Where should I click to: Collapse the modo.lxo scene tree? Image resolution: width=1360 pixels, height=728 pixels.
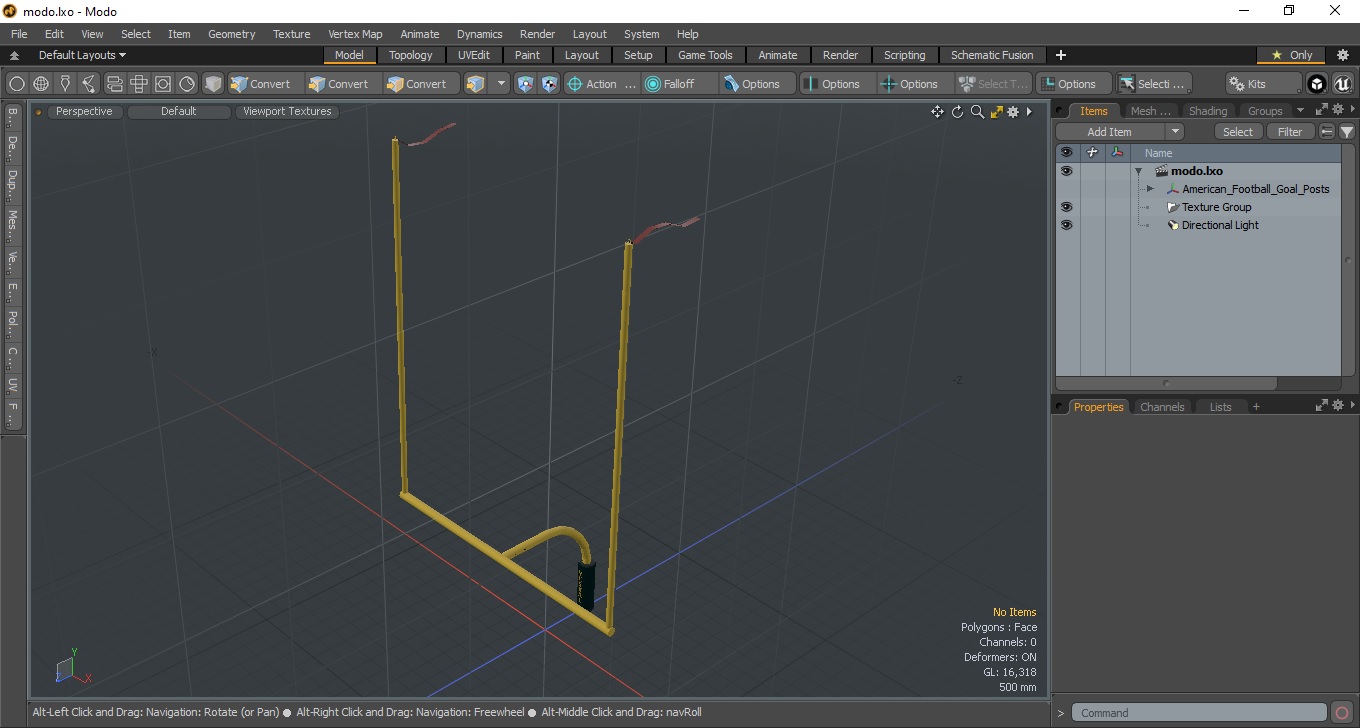(x=1138, y=171)
